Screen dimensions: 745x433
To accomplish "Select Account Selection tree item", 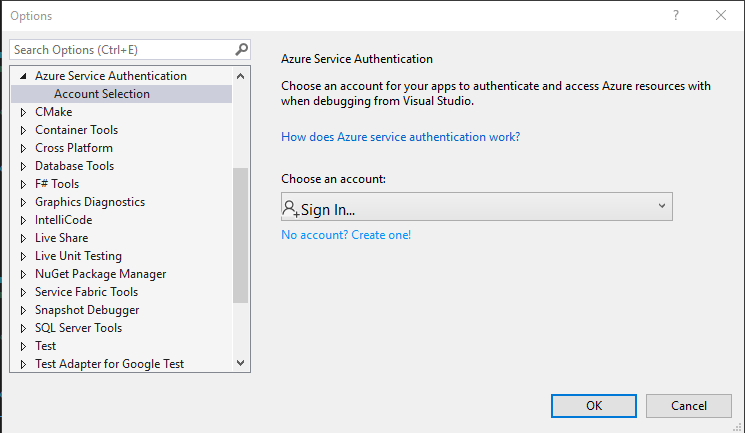I will coord(122,94).
